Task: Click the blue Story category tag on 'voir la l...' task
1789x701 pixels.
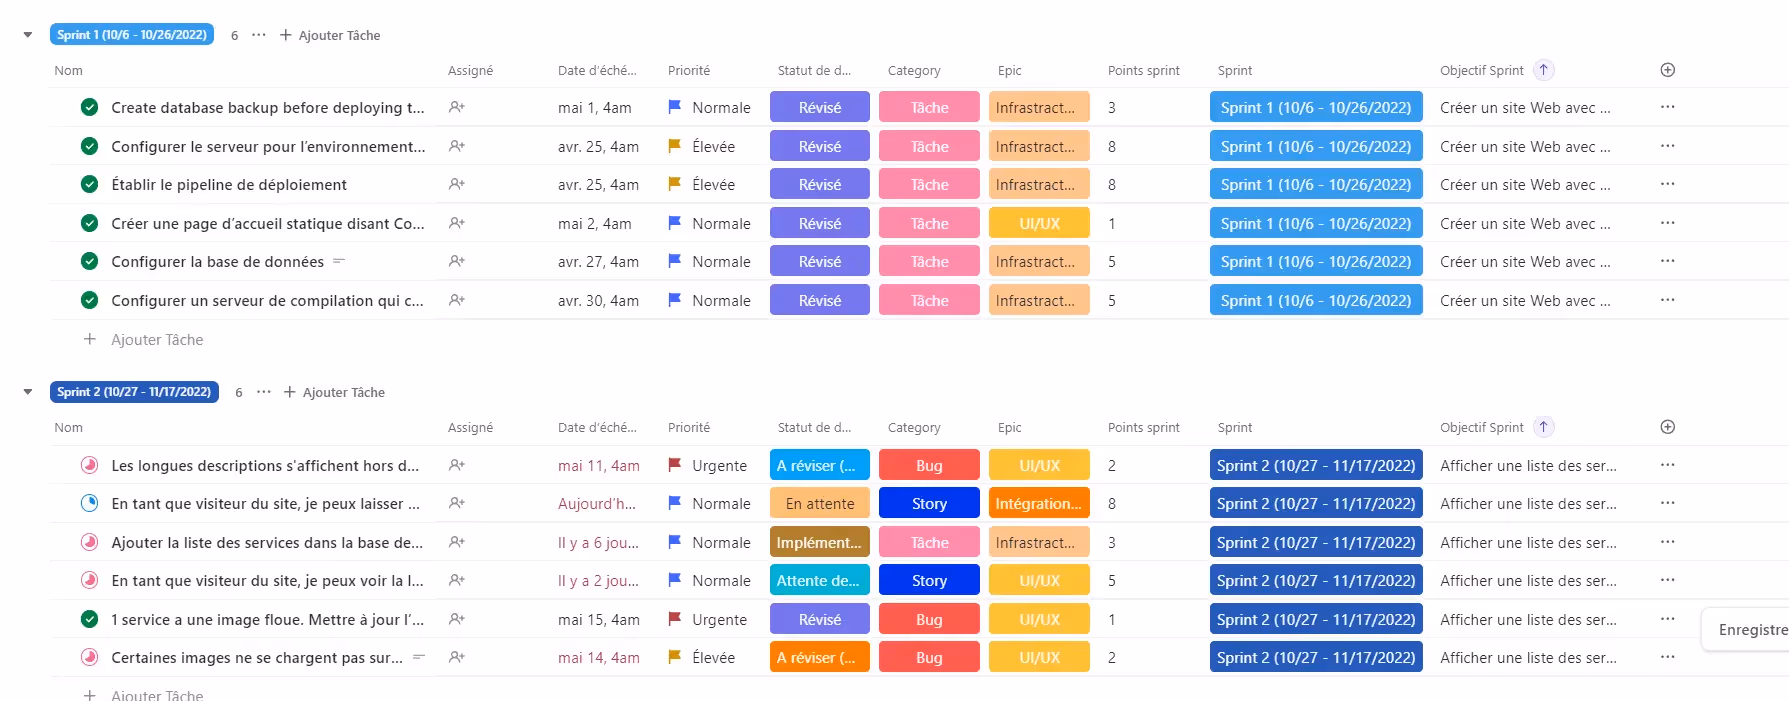Action: [929, 580]
